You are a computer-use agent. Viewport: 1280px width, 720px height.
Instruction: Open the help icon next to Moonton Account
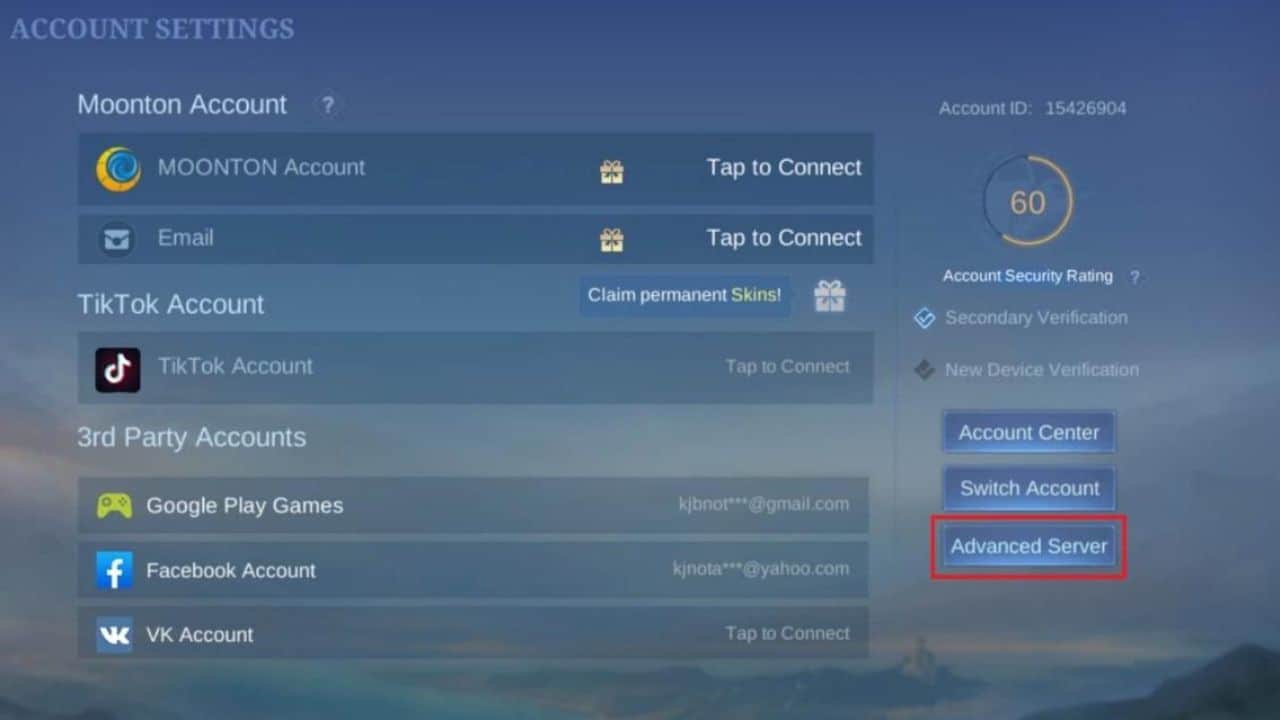point(327,104)
